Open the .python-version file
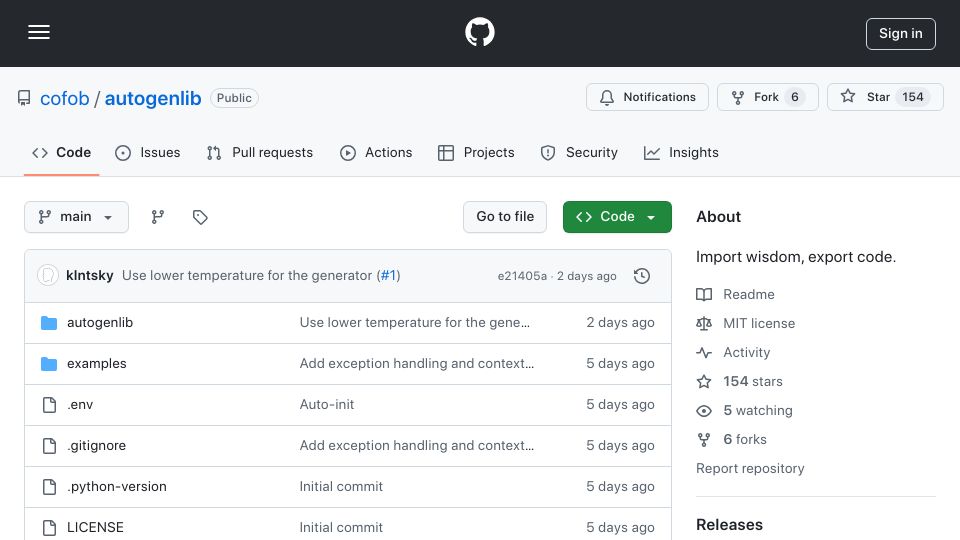The height and width of the screenshot is (540, 960). pyautogui.click(x=116, y=487)
